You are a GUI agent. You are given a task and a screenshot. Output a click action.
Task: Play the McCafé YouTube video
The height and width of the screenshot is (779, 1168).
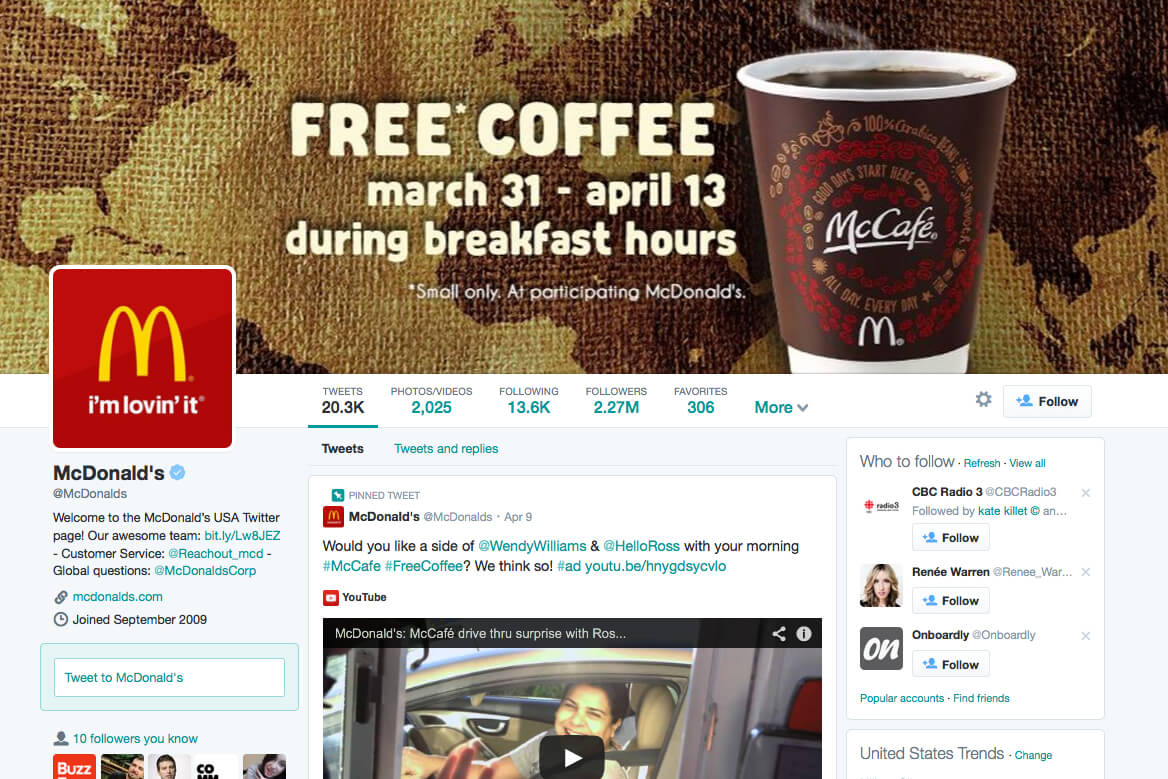[x=571, y=757]
